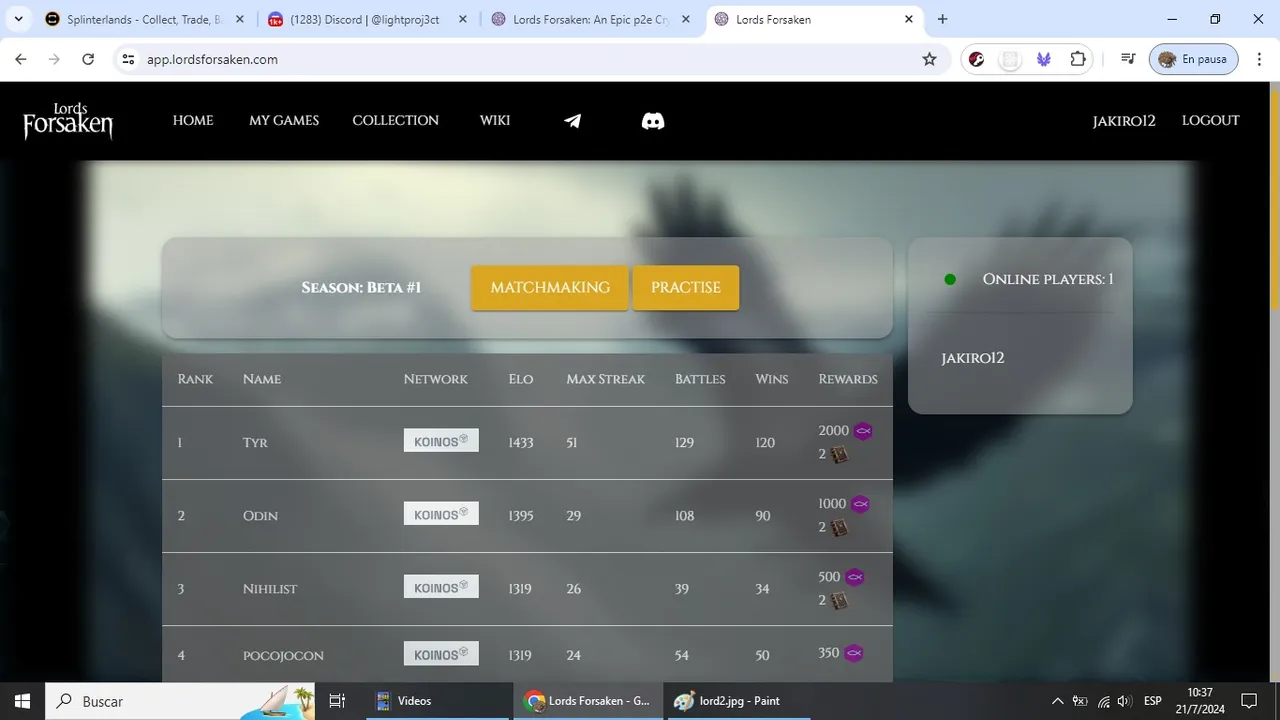
Task: Open the Windows Start menu
Action: point(22,701)
